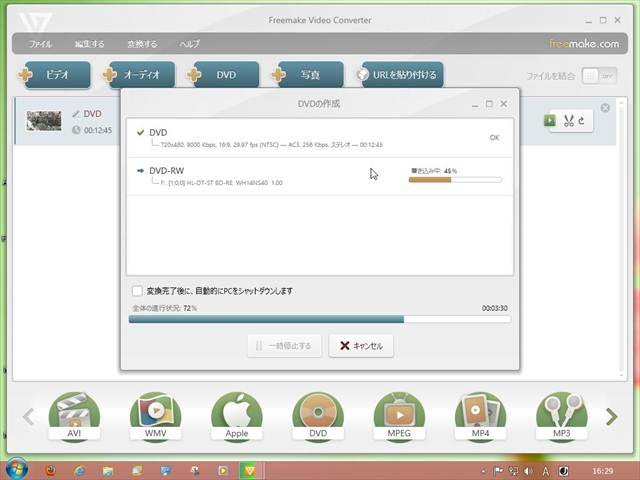This screenshot has height=480, width=640.
Task: Click the video thumbnail in file list
Action: [44, 121]
